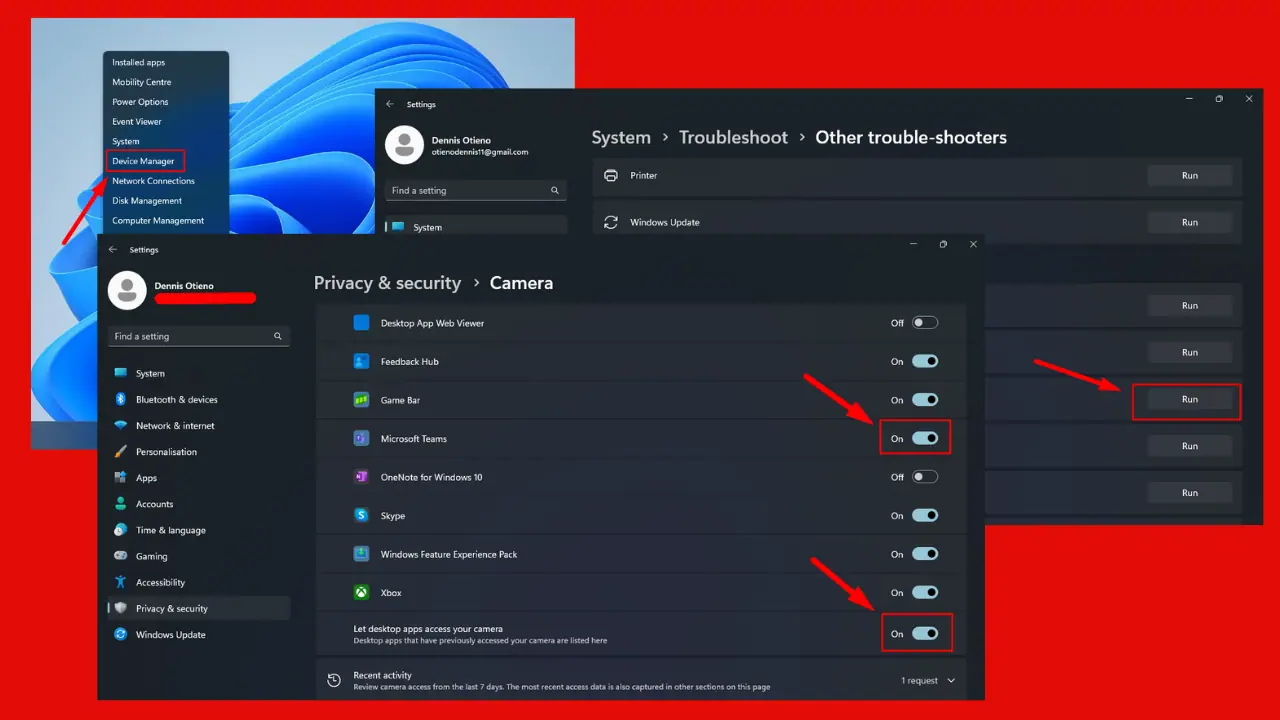Open Mobility Centre from the context menu
The width and height of the screenshot is (1280, 720).
[x=142, y=82]
